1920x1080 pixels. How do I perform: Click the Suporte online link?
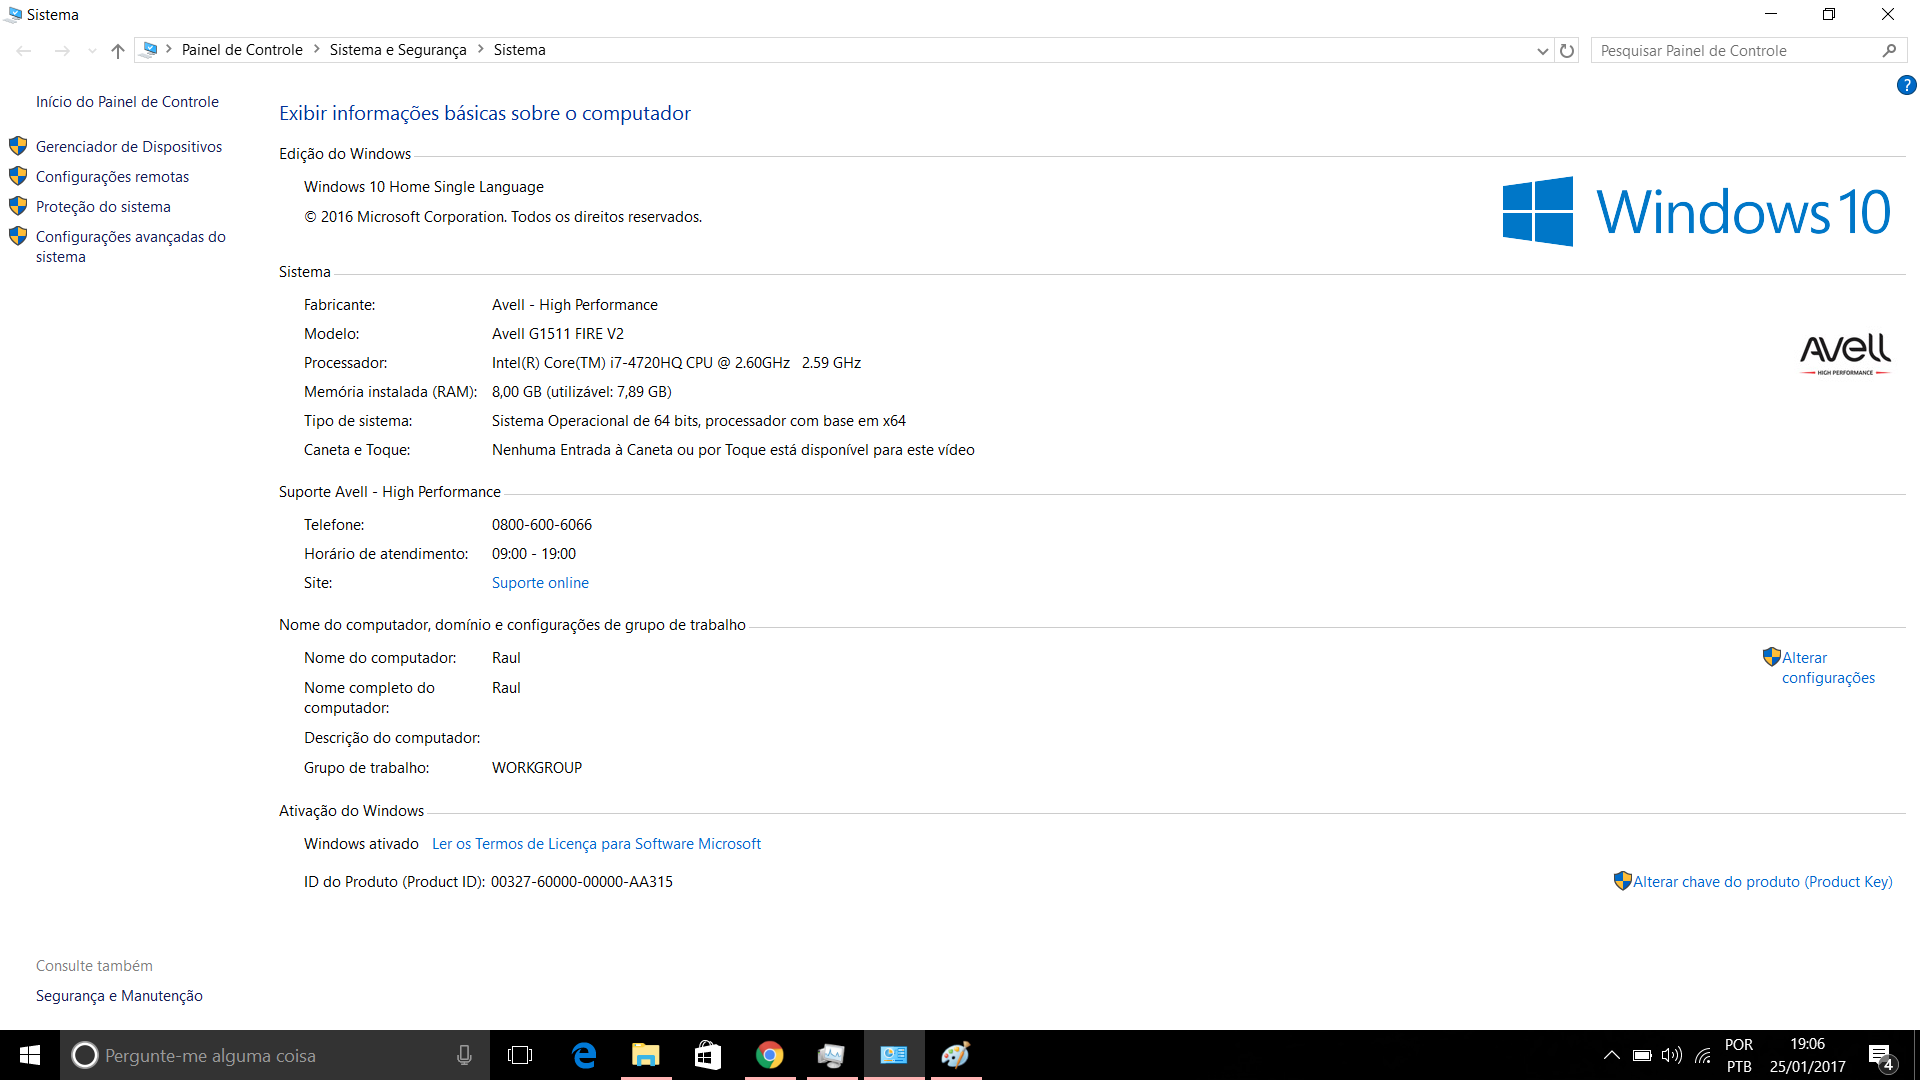(x=540, y=582)
